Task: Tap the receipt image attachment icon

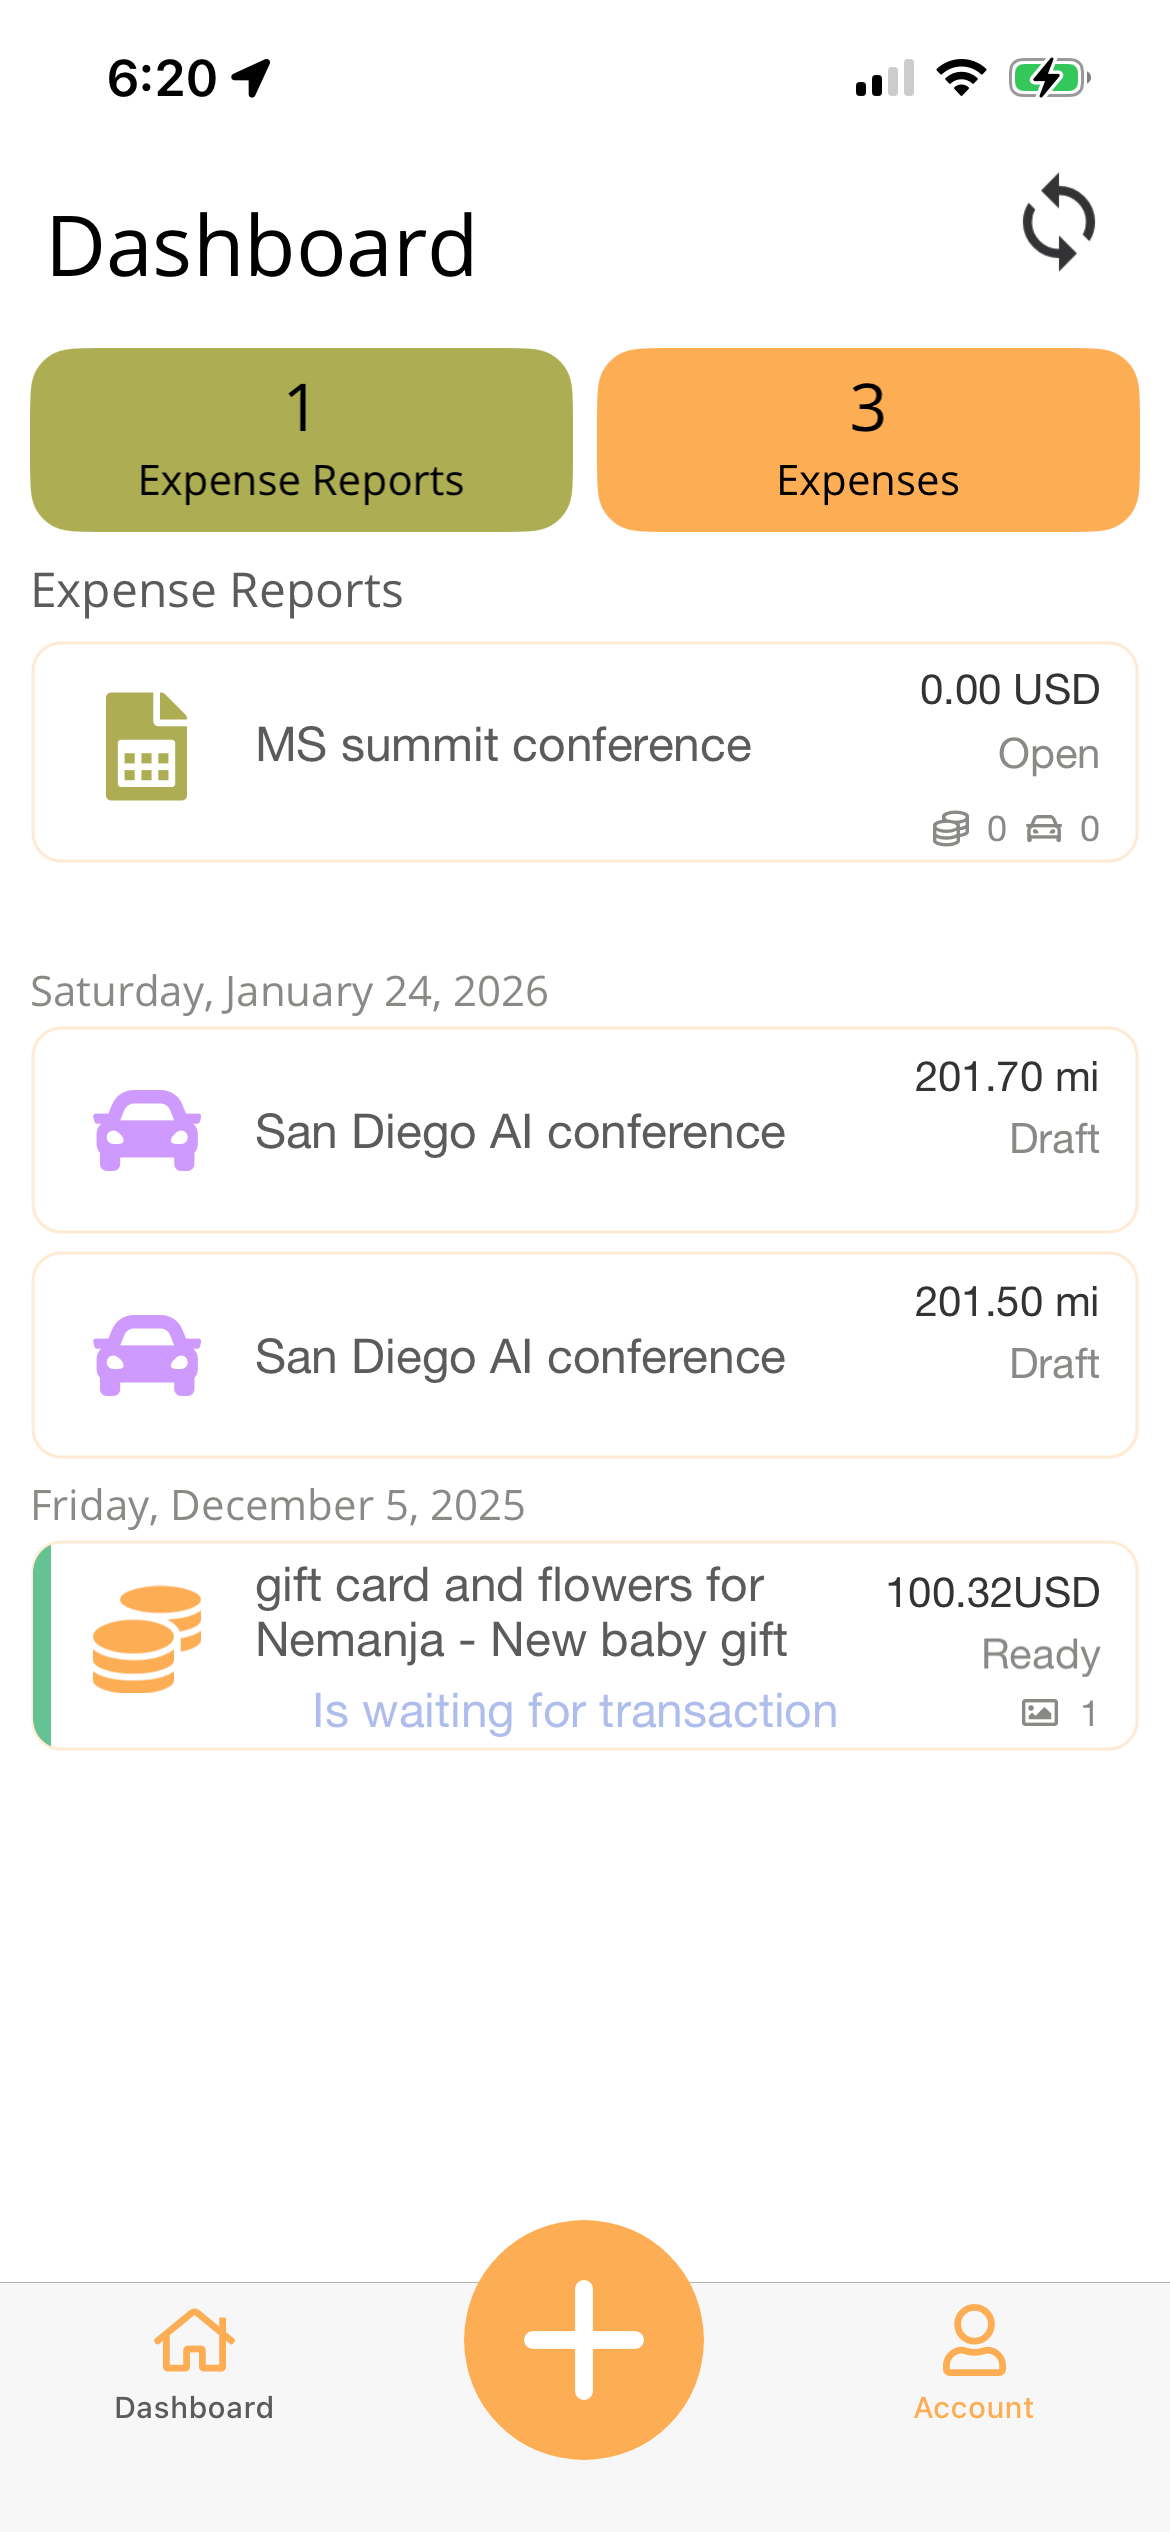Action: click(x=1040, y=1713)
